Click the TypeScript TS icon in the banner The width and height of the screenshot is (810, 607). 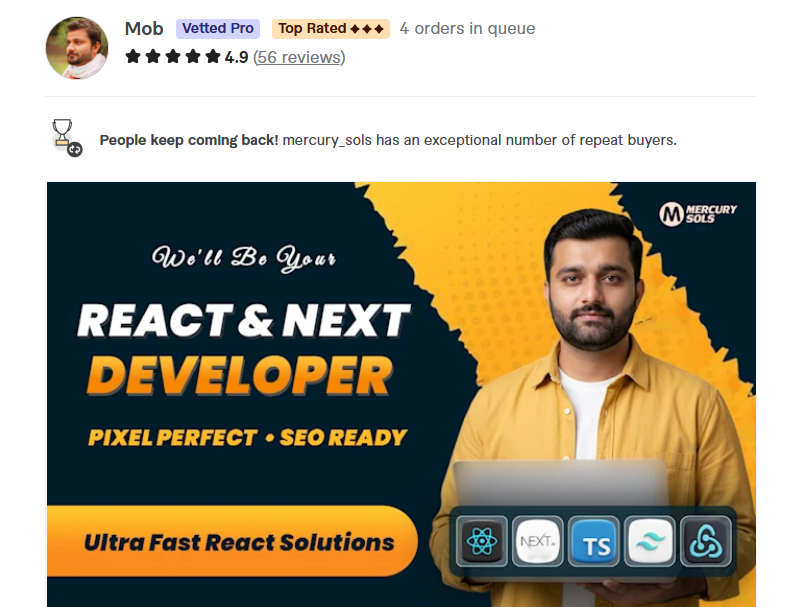click(x=594, y=541)
